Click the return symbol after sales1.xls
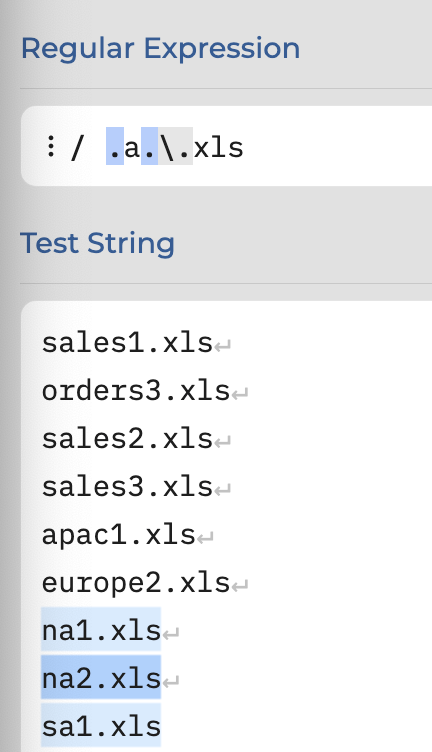 222,346
